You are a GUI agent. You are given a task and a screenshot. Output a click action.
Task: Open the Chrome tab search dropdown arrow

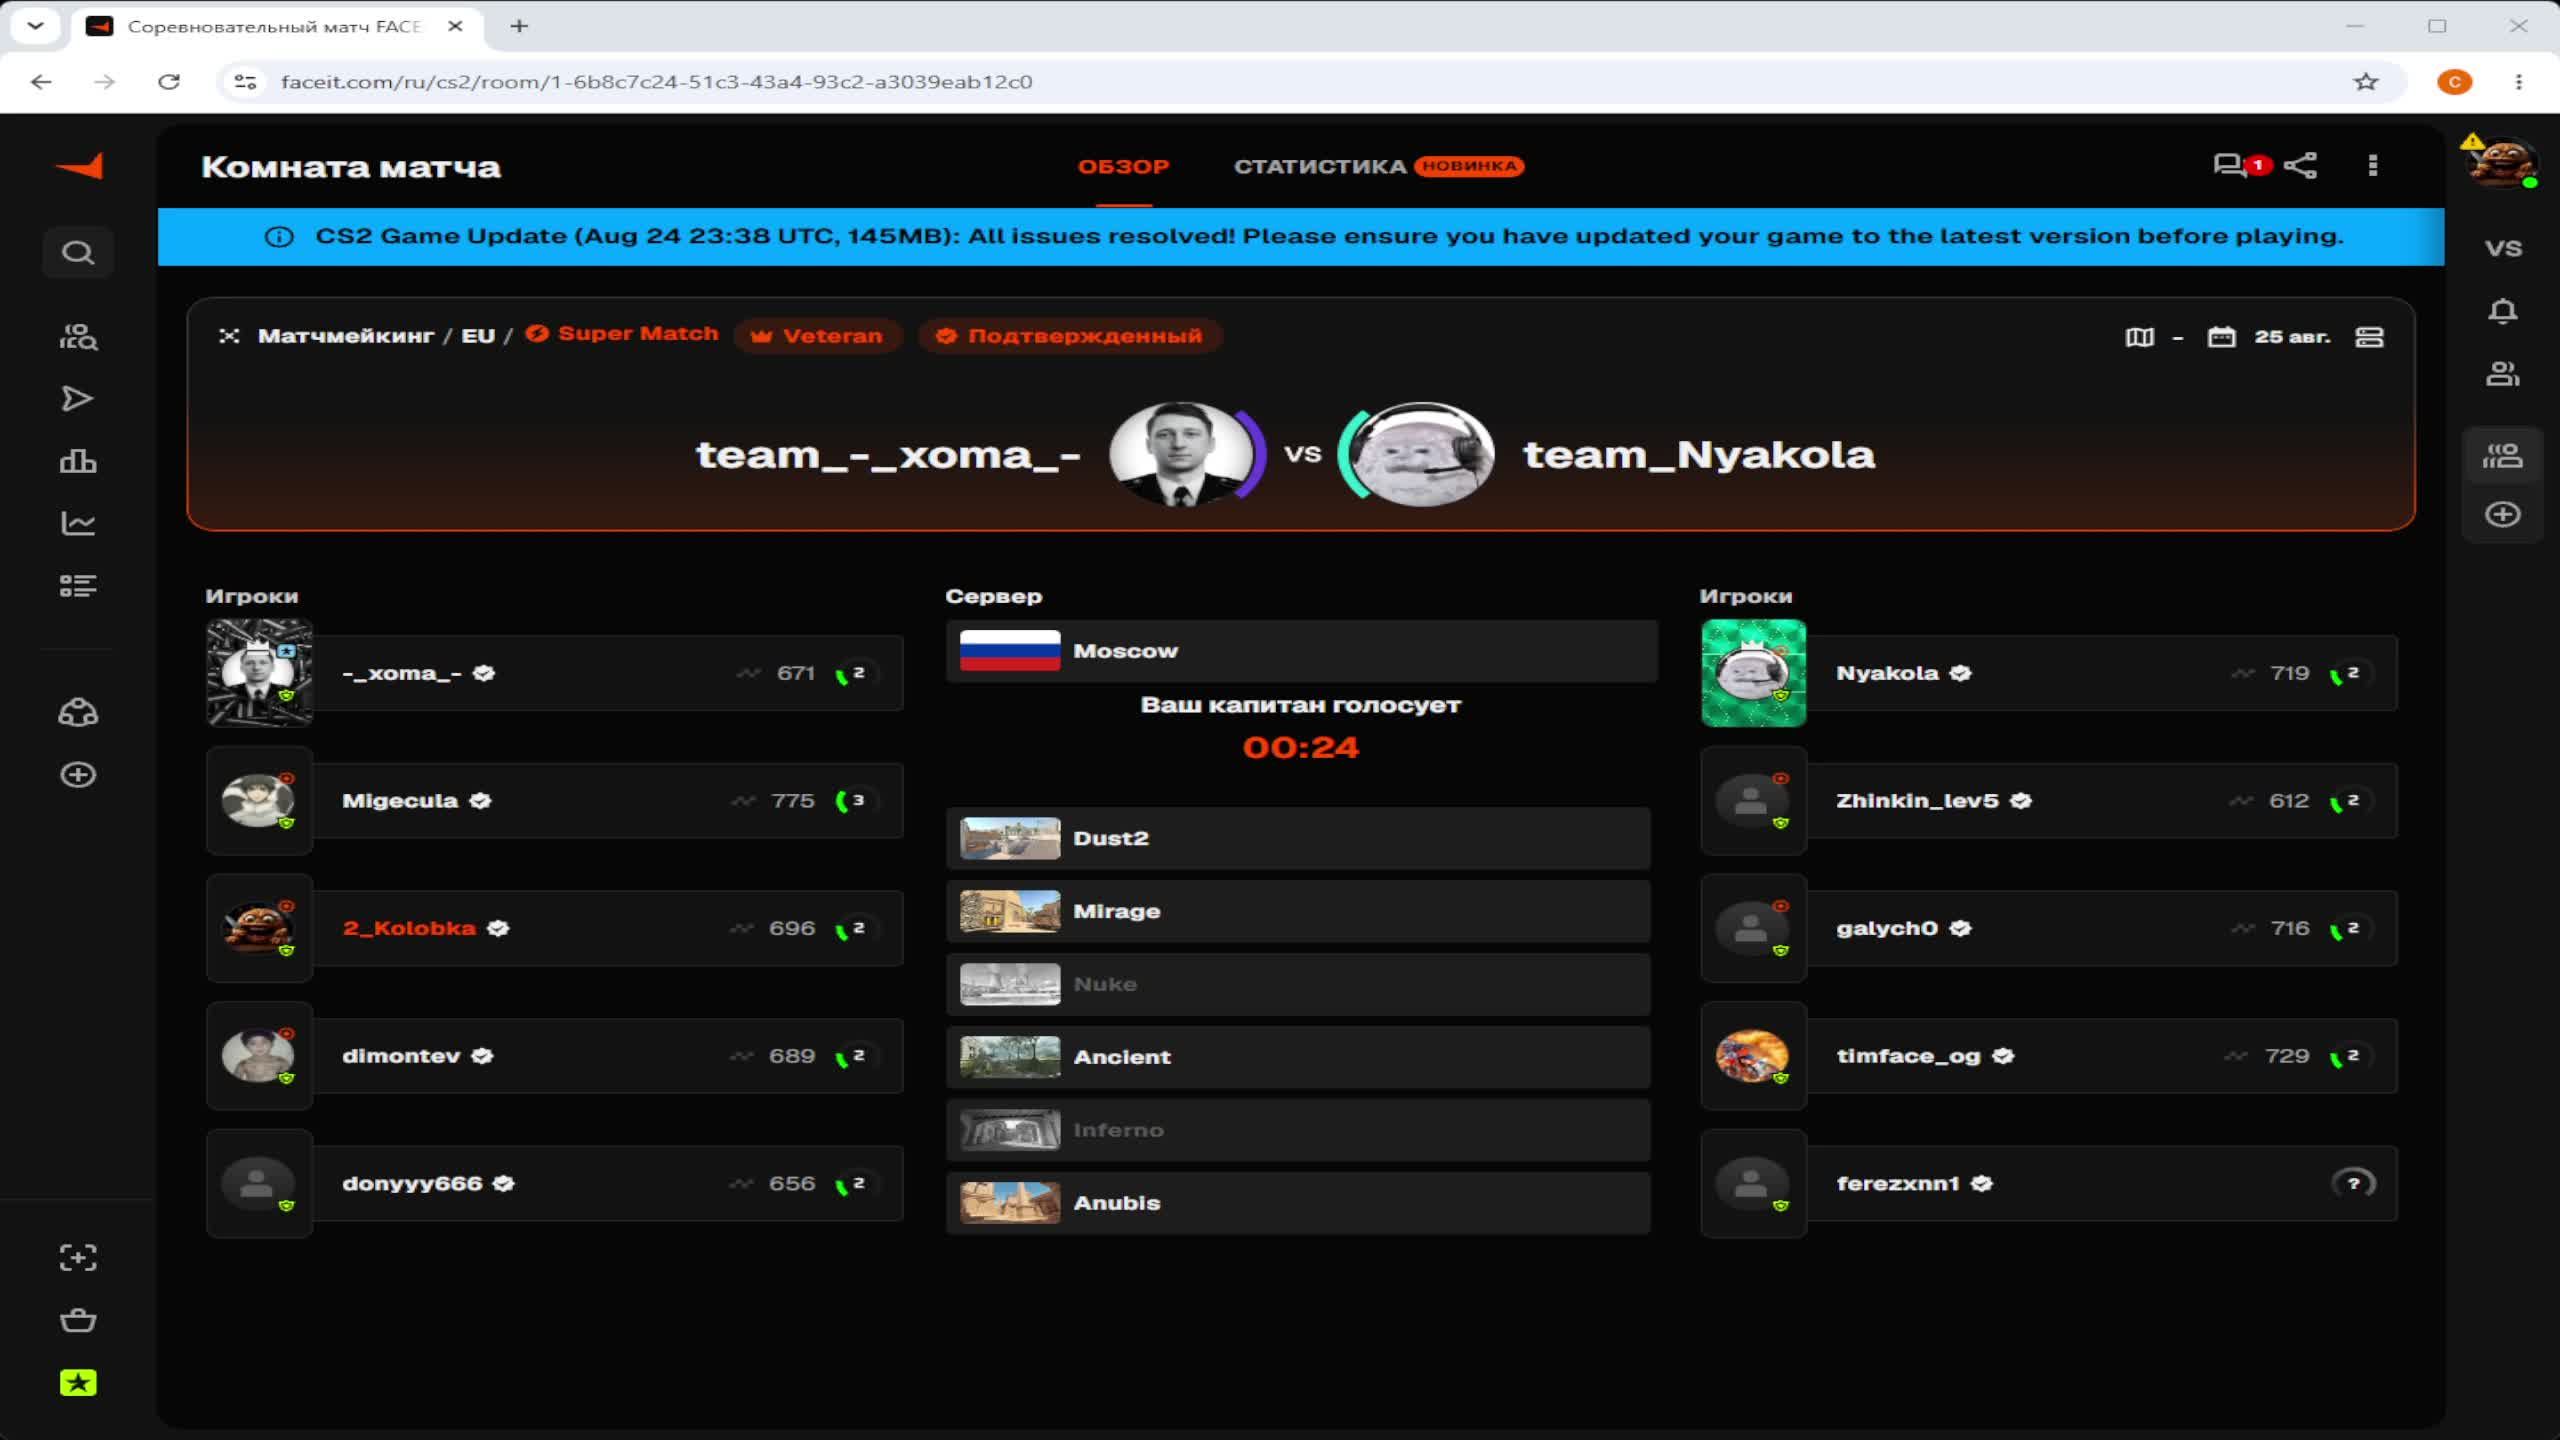click(36, 27)
